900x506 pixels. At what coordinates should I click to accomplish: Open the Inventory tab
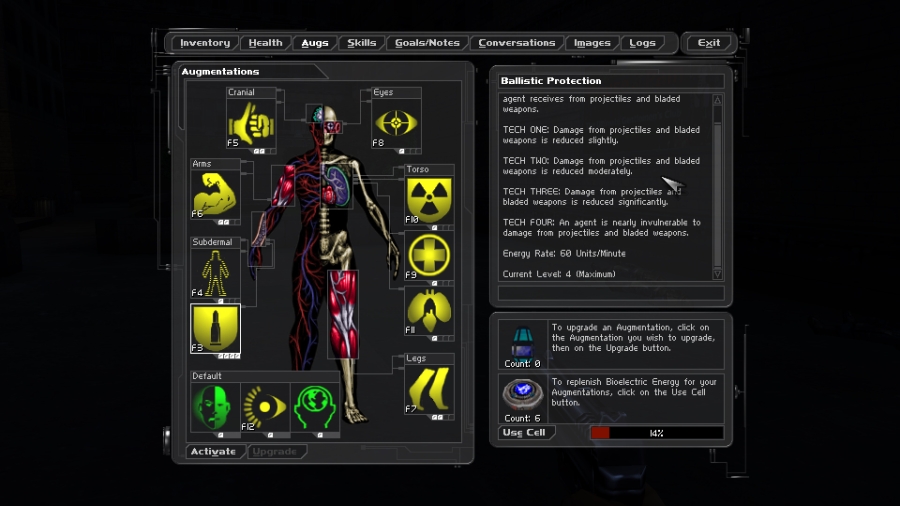click(205, 43)
